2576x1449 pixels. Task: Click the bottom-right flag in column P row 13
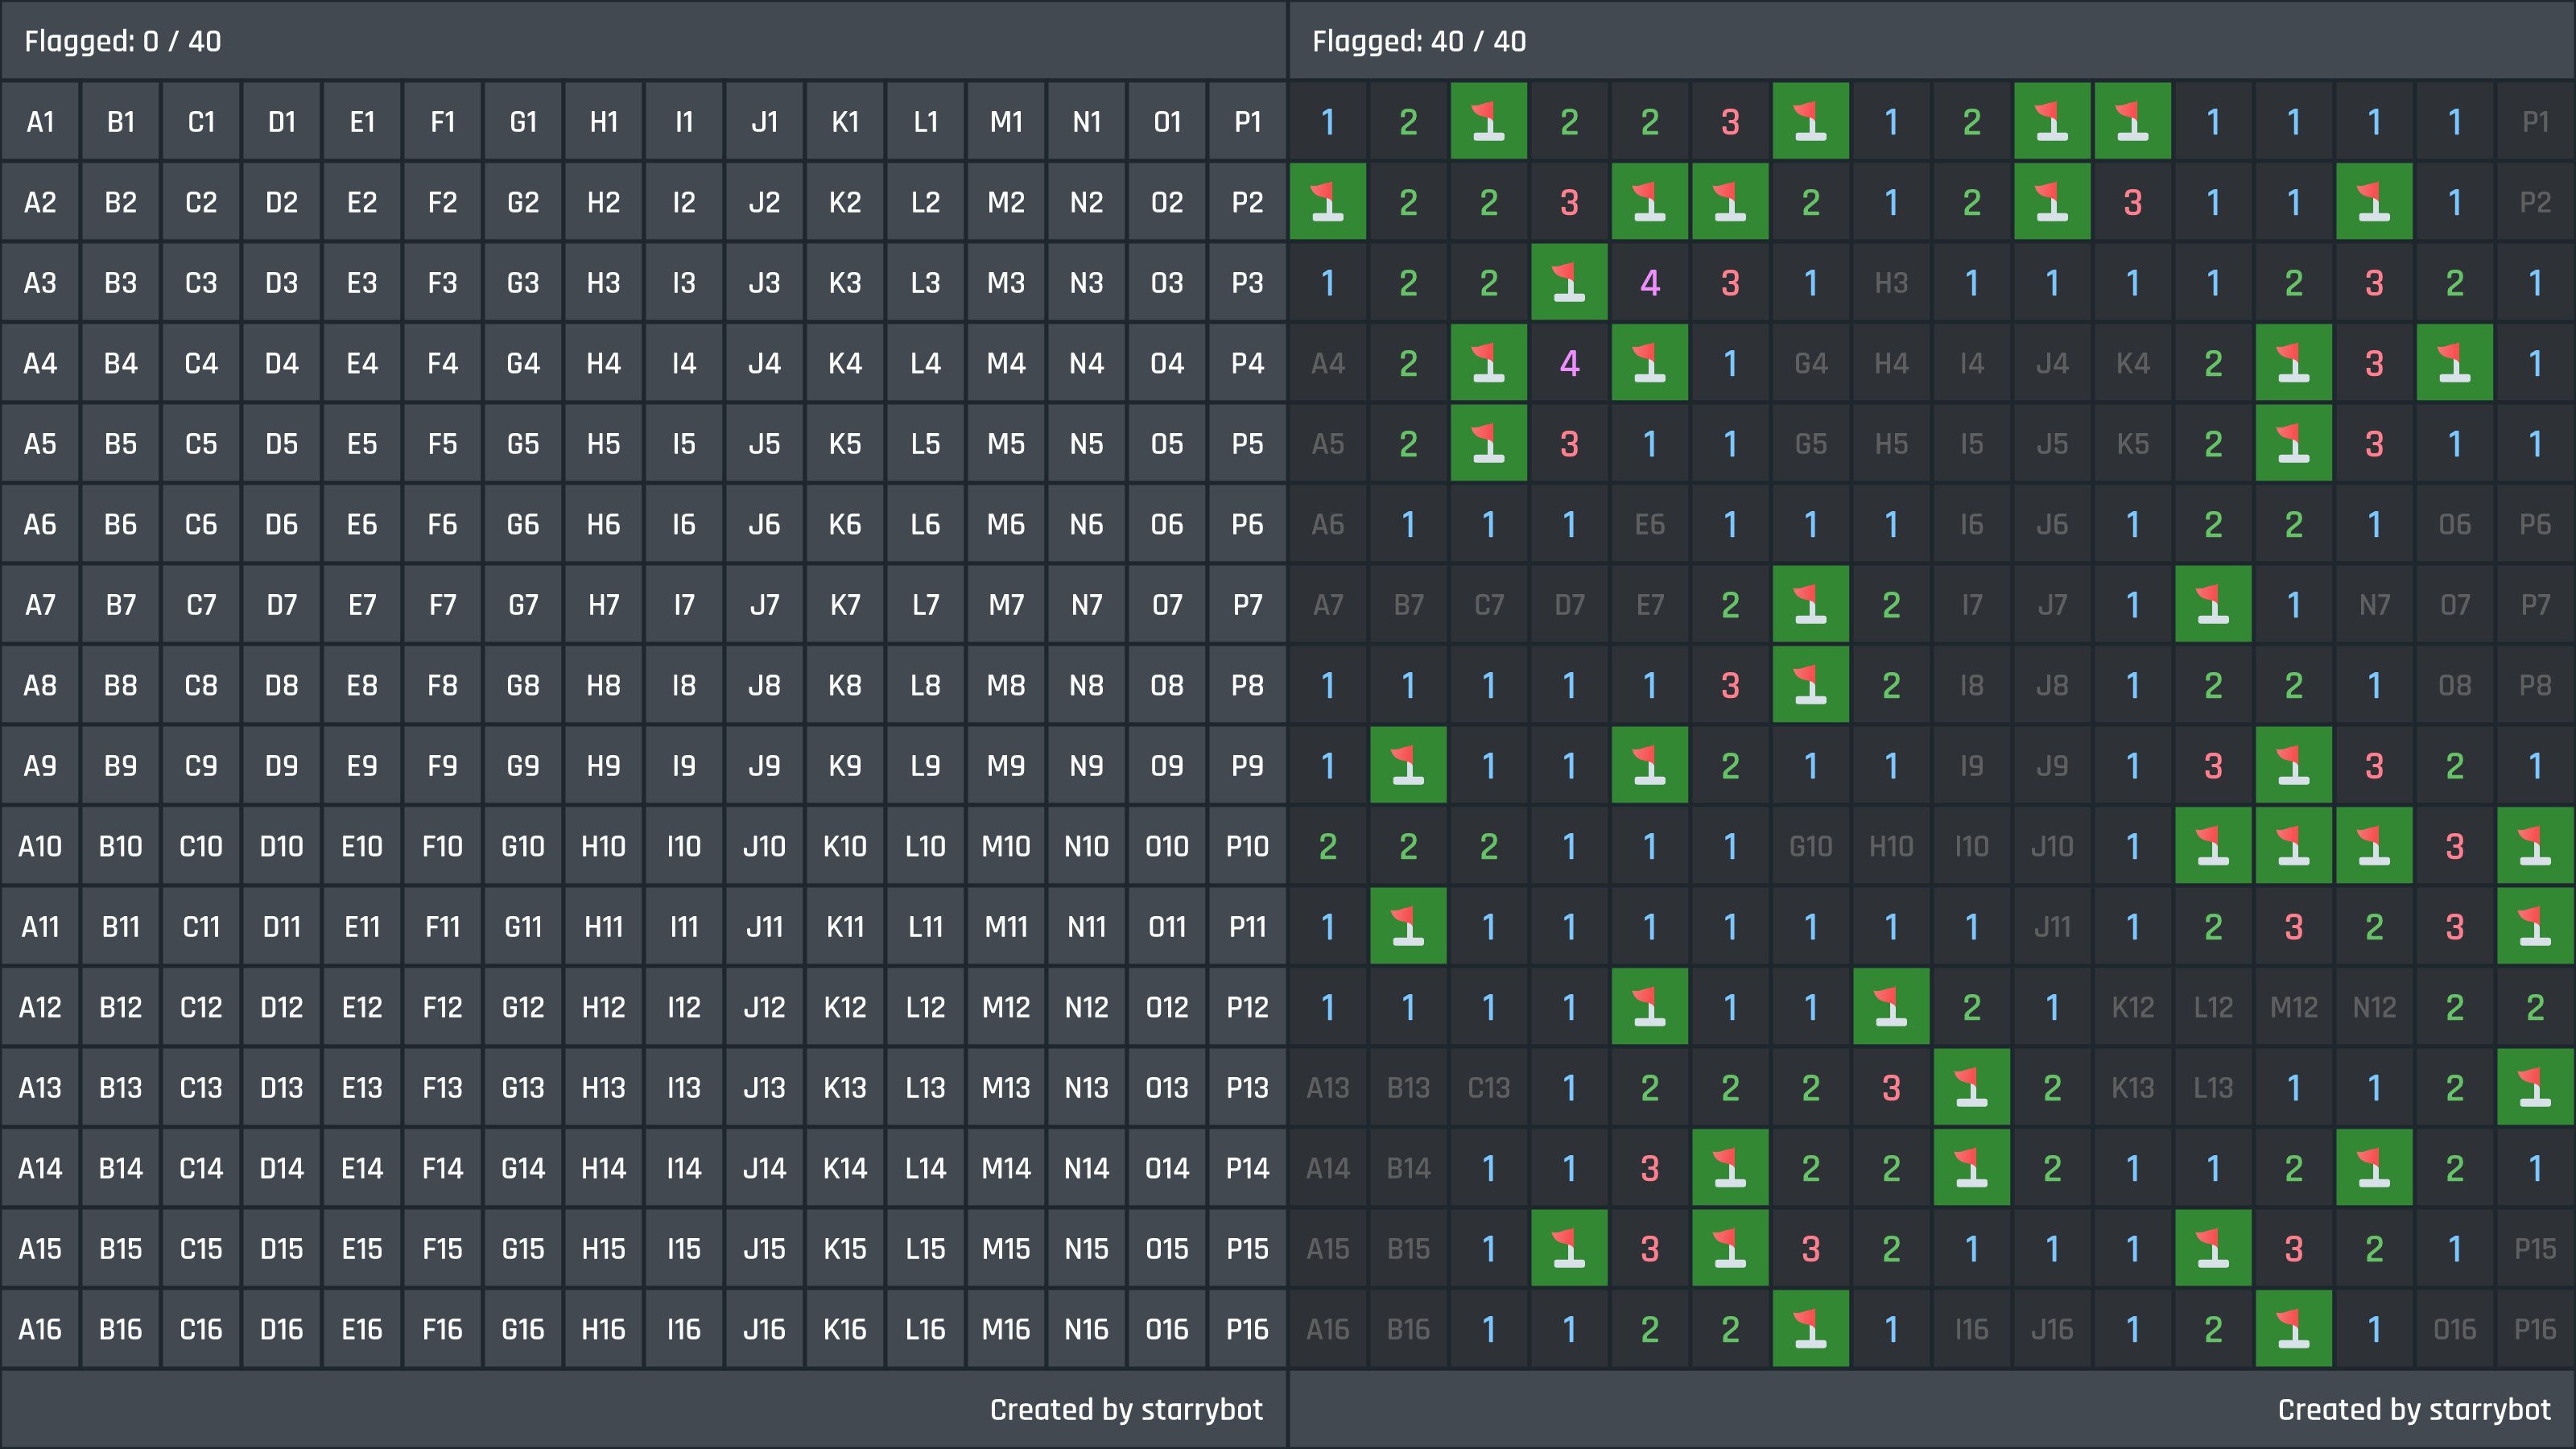point(2535,1087)
